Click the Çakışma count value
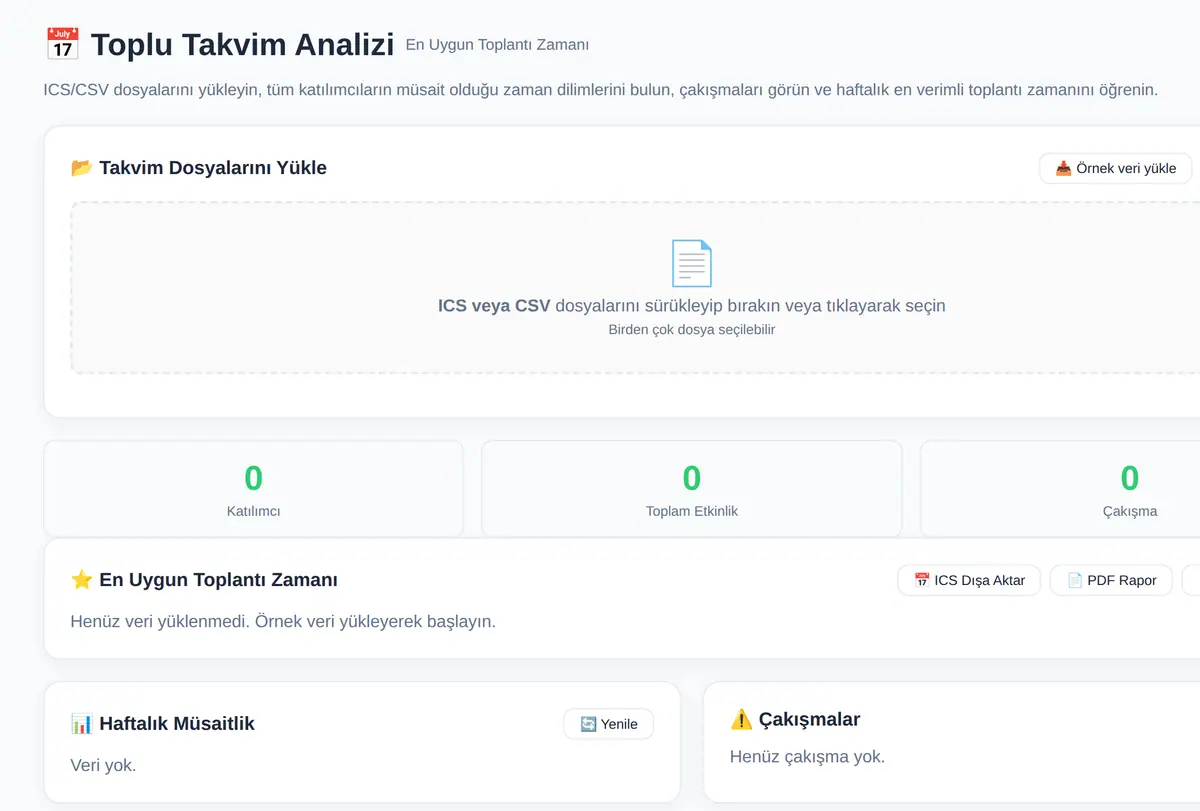The width and height of the screenshot is (1200, 811). click(x=1130, y=478)
